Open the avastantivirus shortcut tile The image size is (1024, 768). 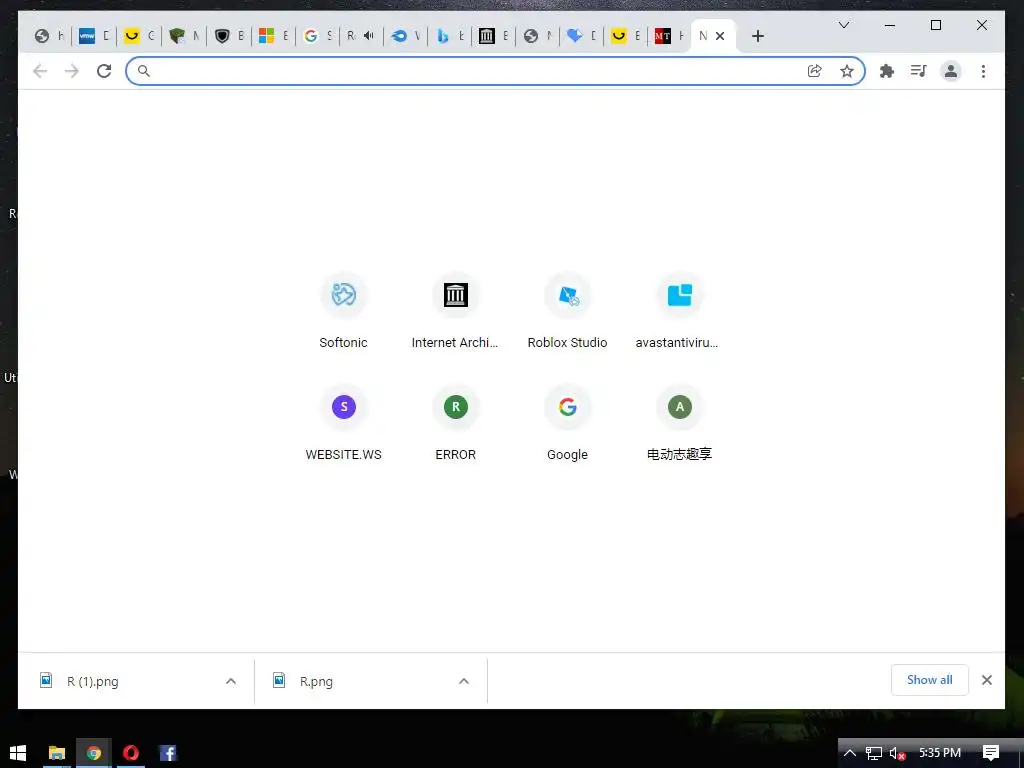tap(679, 310)
